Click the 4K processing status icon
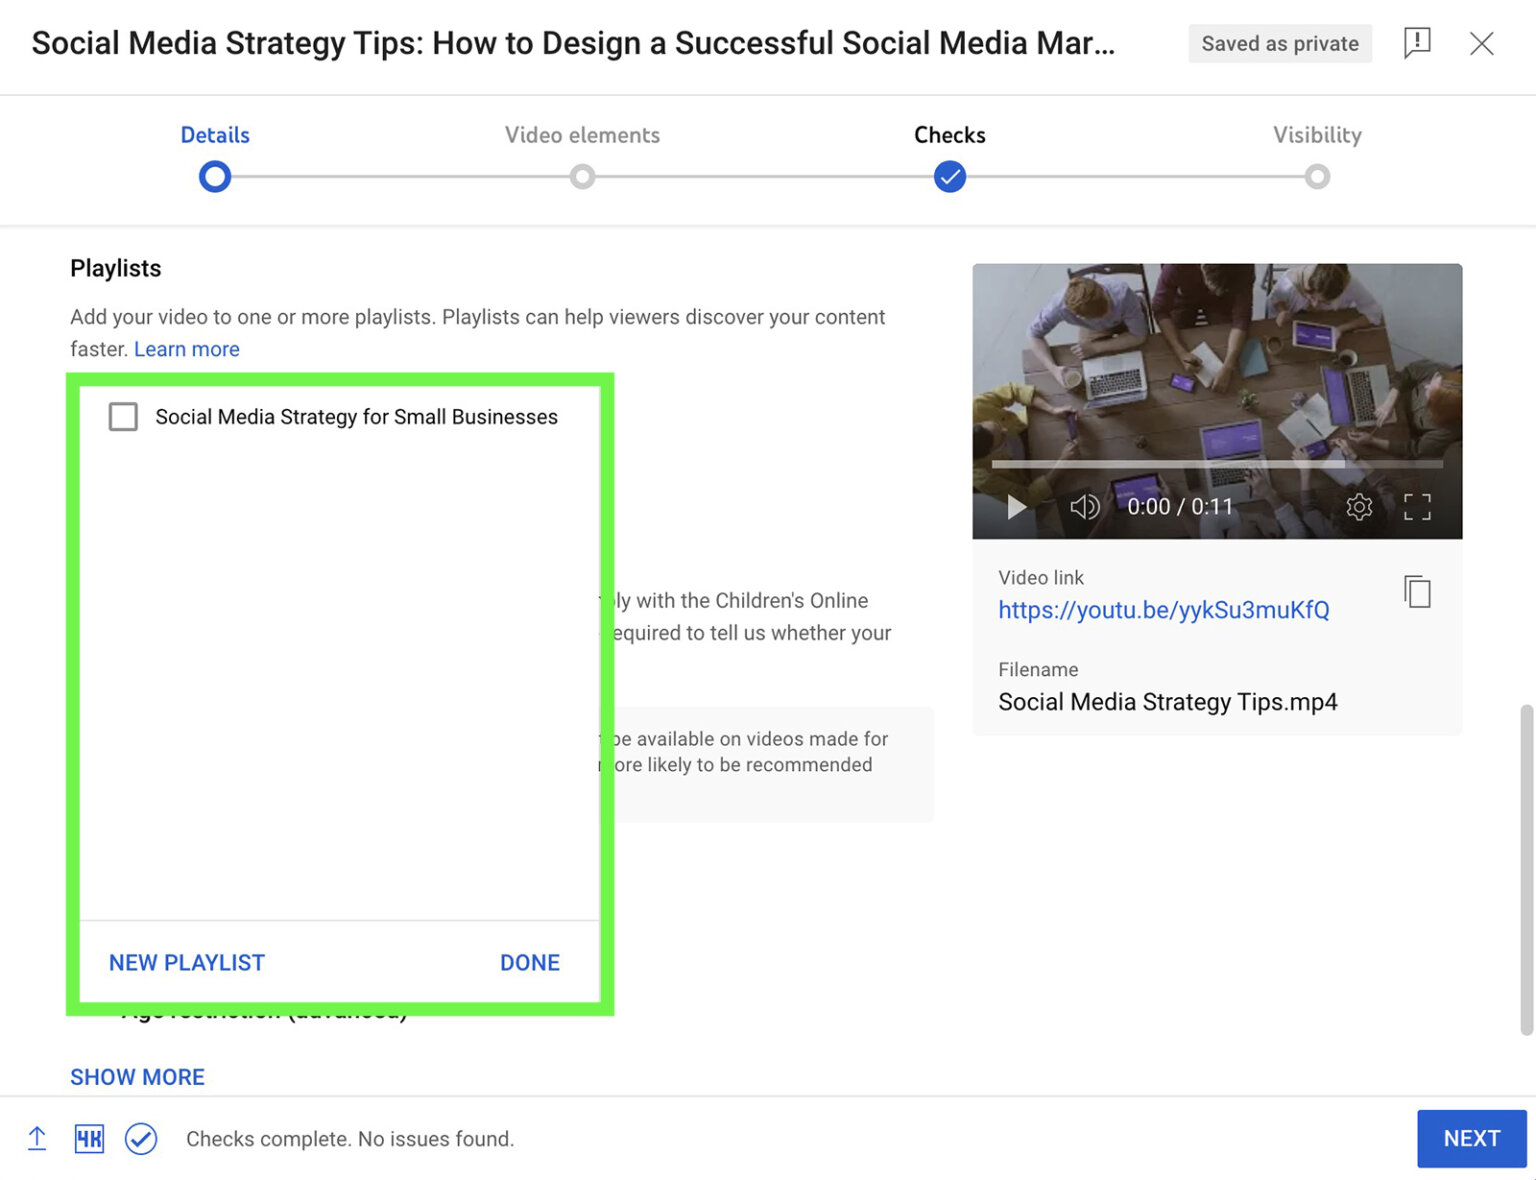 pos(89,1138)
